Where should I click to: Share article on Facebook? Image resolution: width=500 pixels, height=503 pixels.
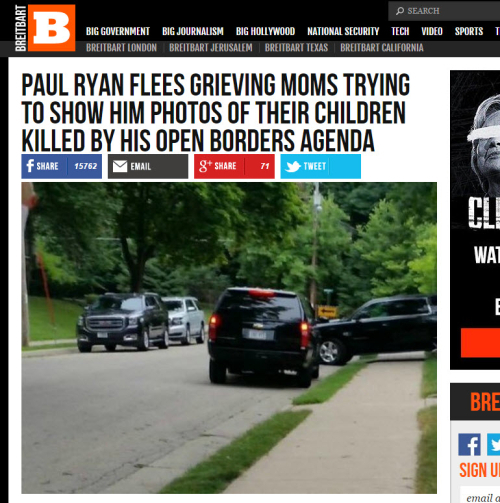pyautogui.click(x=62, y=166)
